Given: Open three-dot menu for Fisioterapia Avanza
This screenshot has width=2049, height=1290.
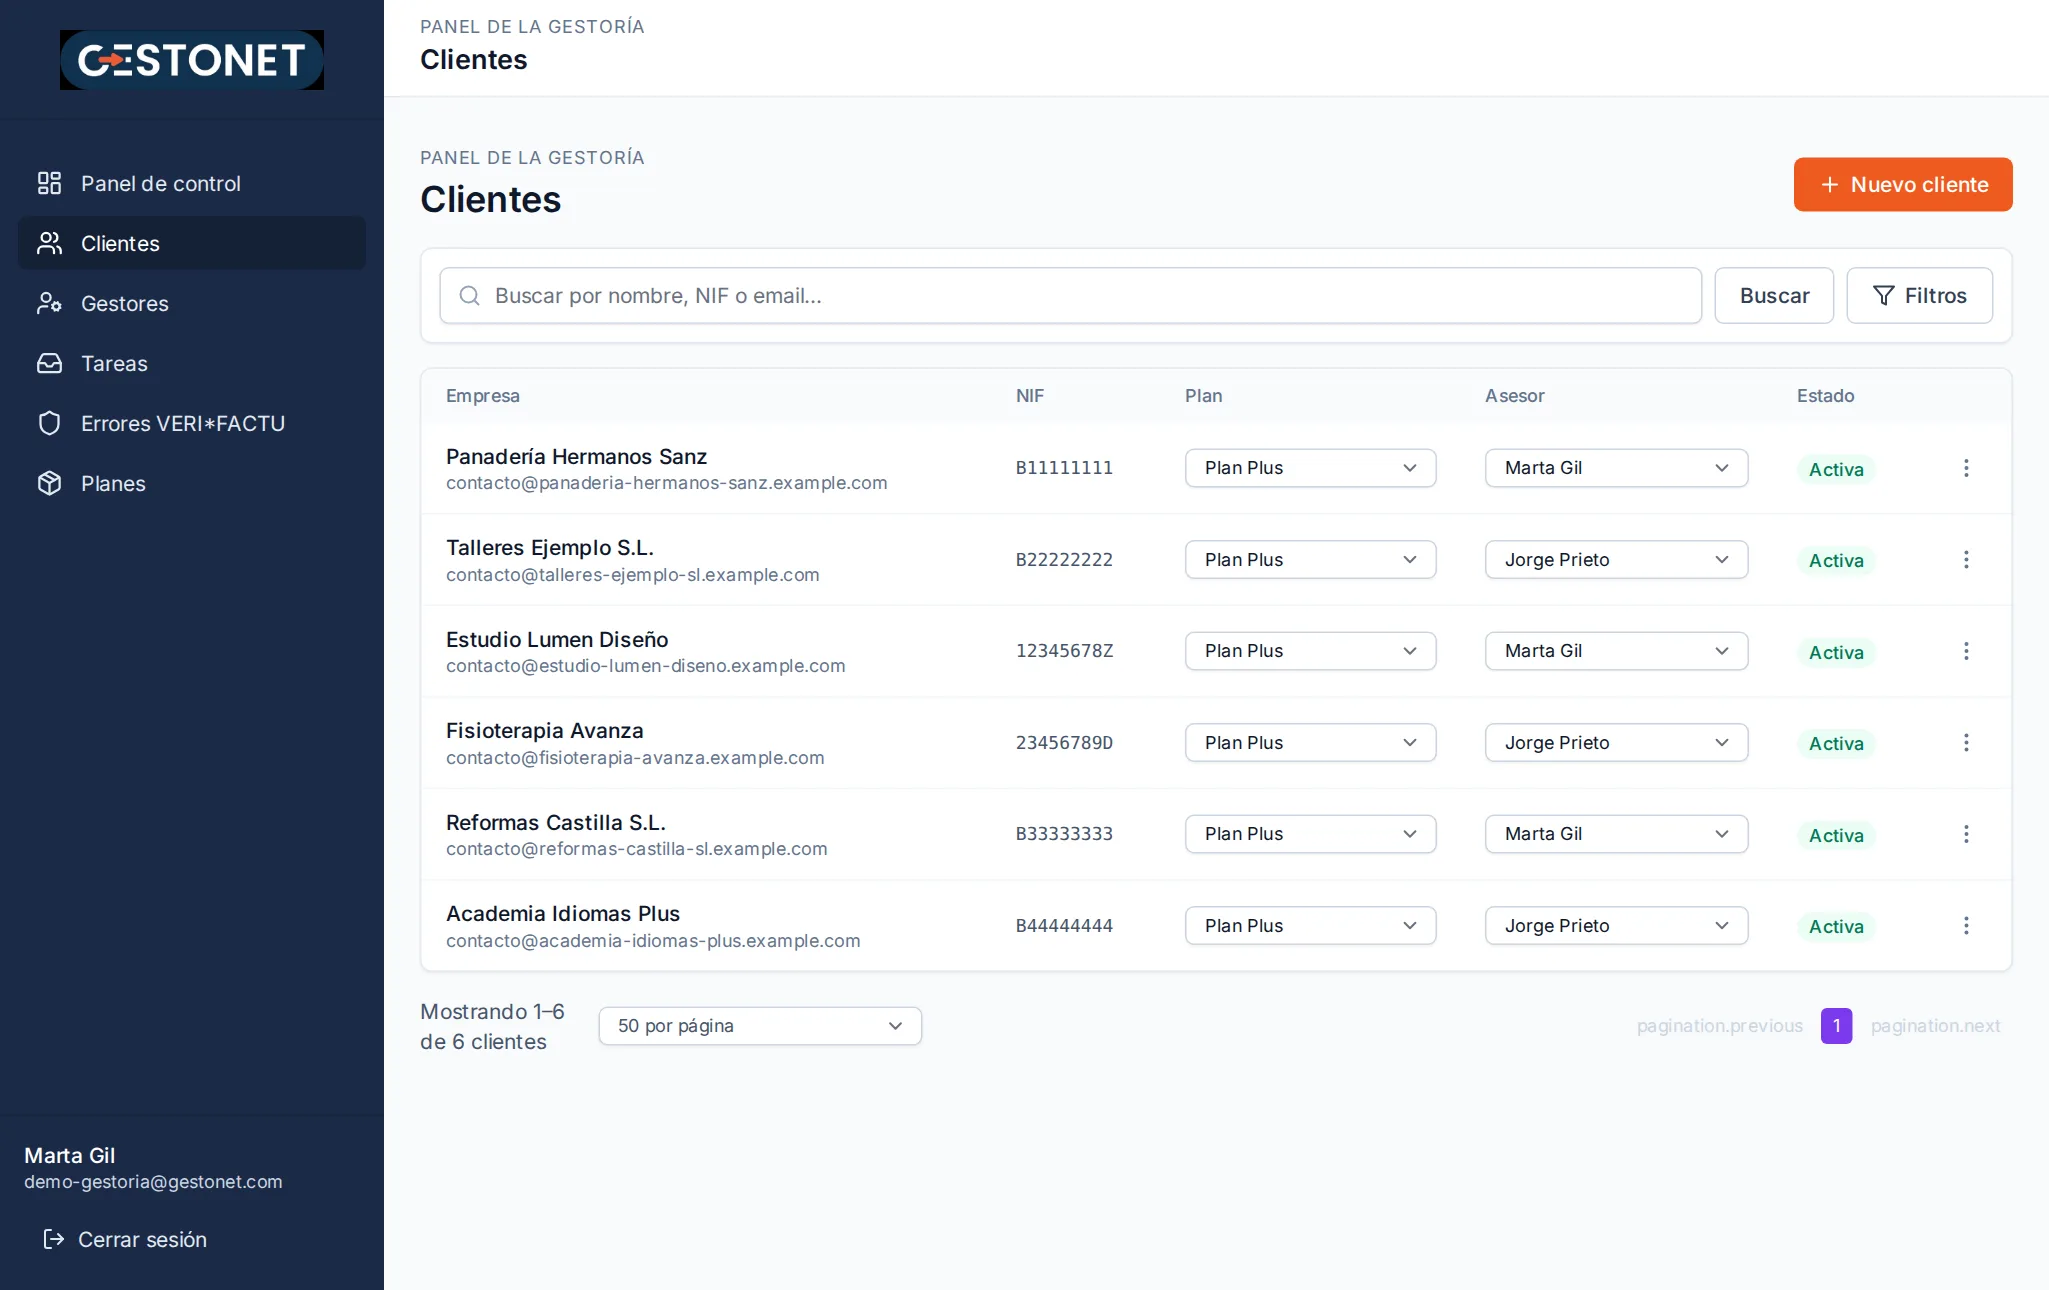Looking at the screenshot, I should coord(1966,742).
